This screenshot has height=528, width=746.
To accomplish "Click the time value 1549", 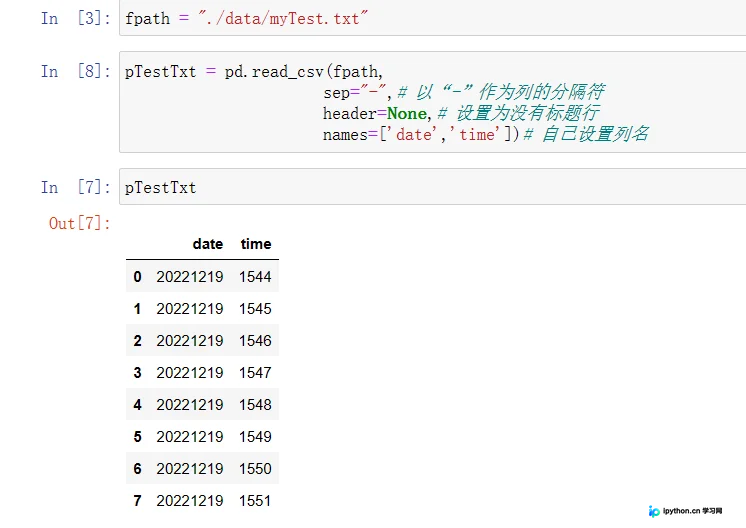I will pyautogui.click(x=255, y=437).
